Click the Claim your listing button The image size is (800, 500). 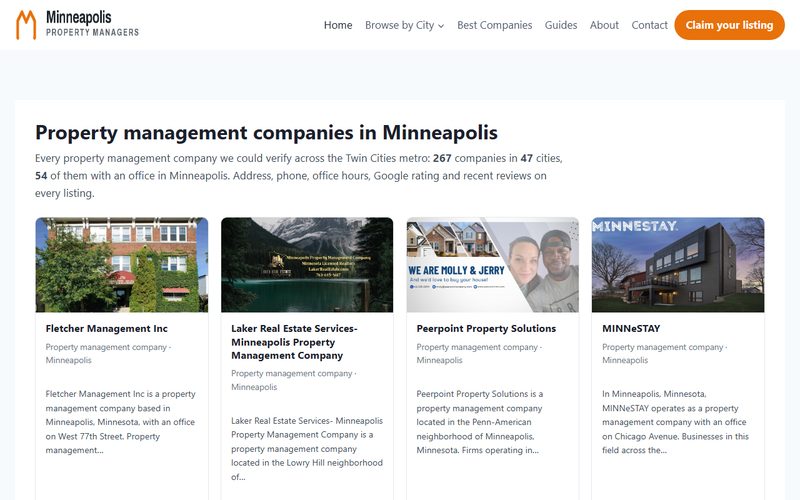click(729, 25)
